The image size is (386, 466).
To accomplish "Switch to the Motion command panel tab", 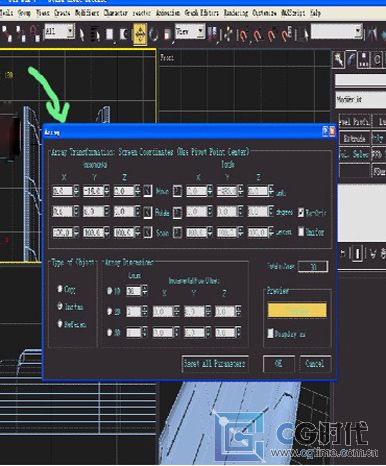I will click(377, 60).
